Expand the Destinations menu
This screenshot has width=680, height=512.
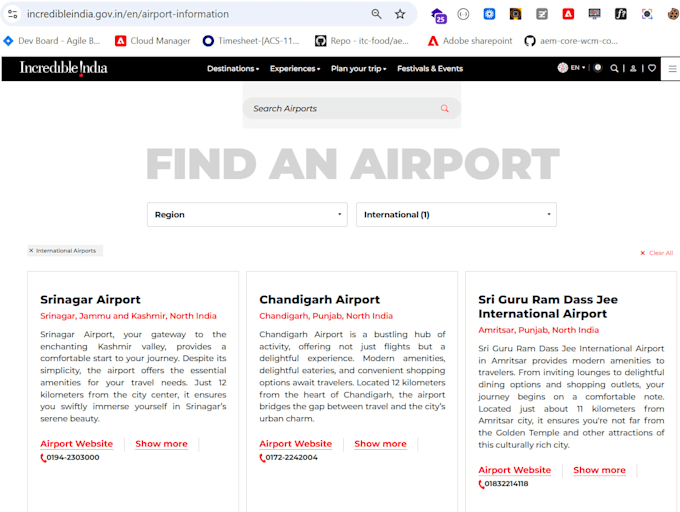233,68
